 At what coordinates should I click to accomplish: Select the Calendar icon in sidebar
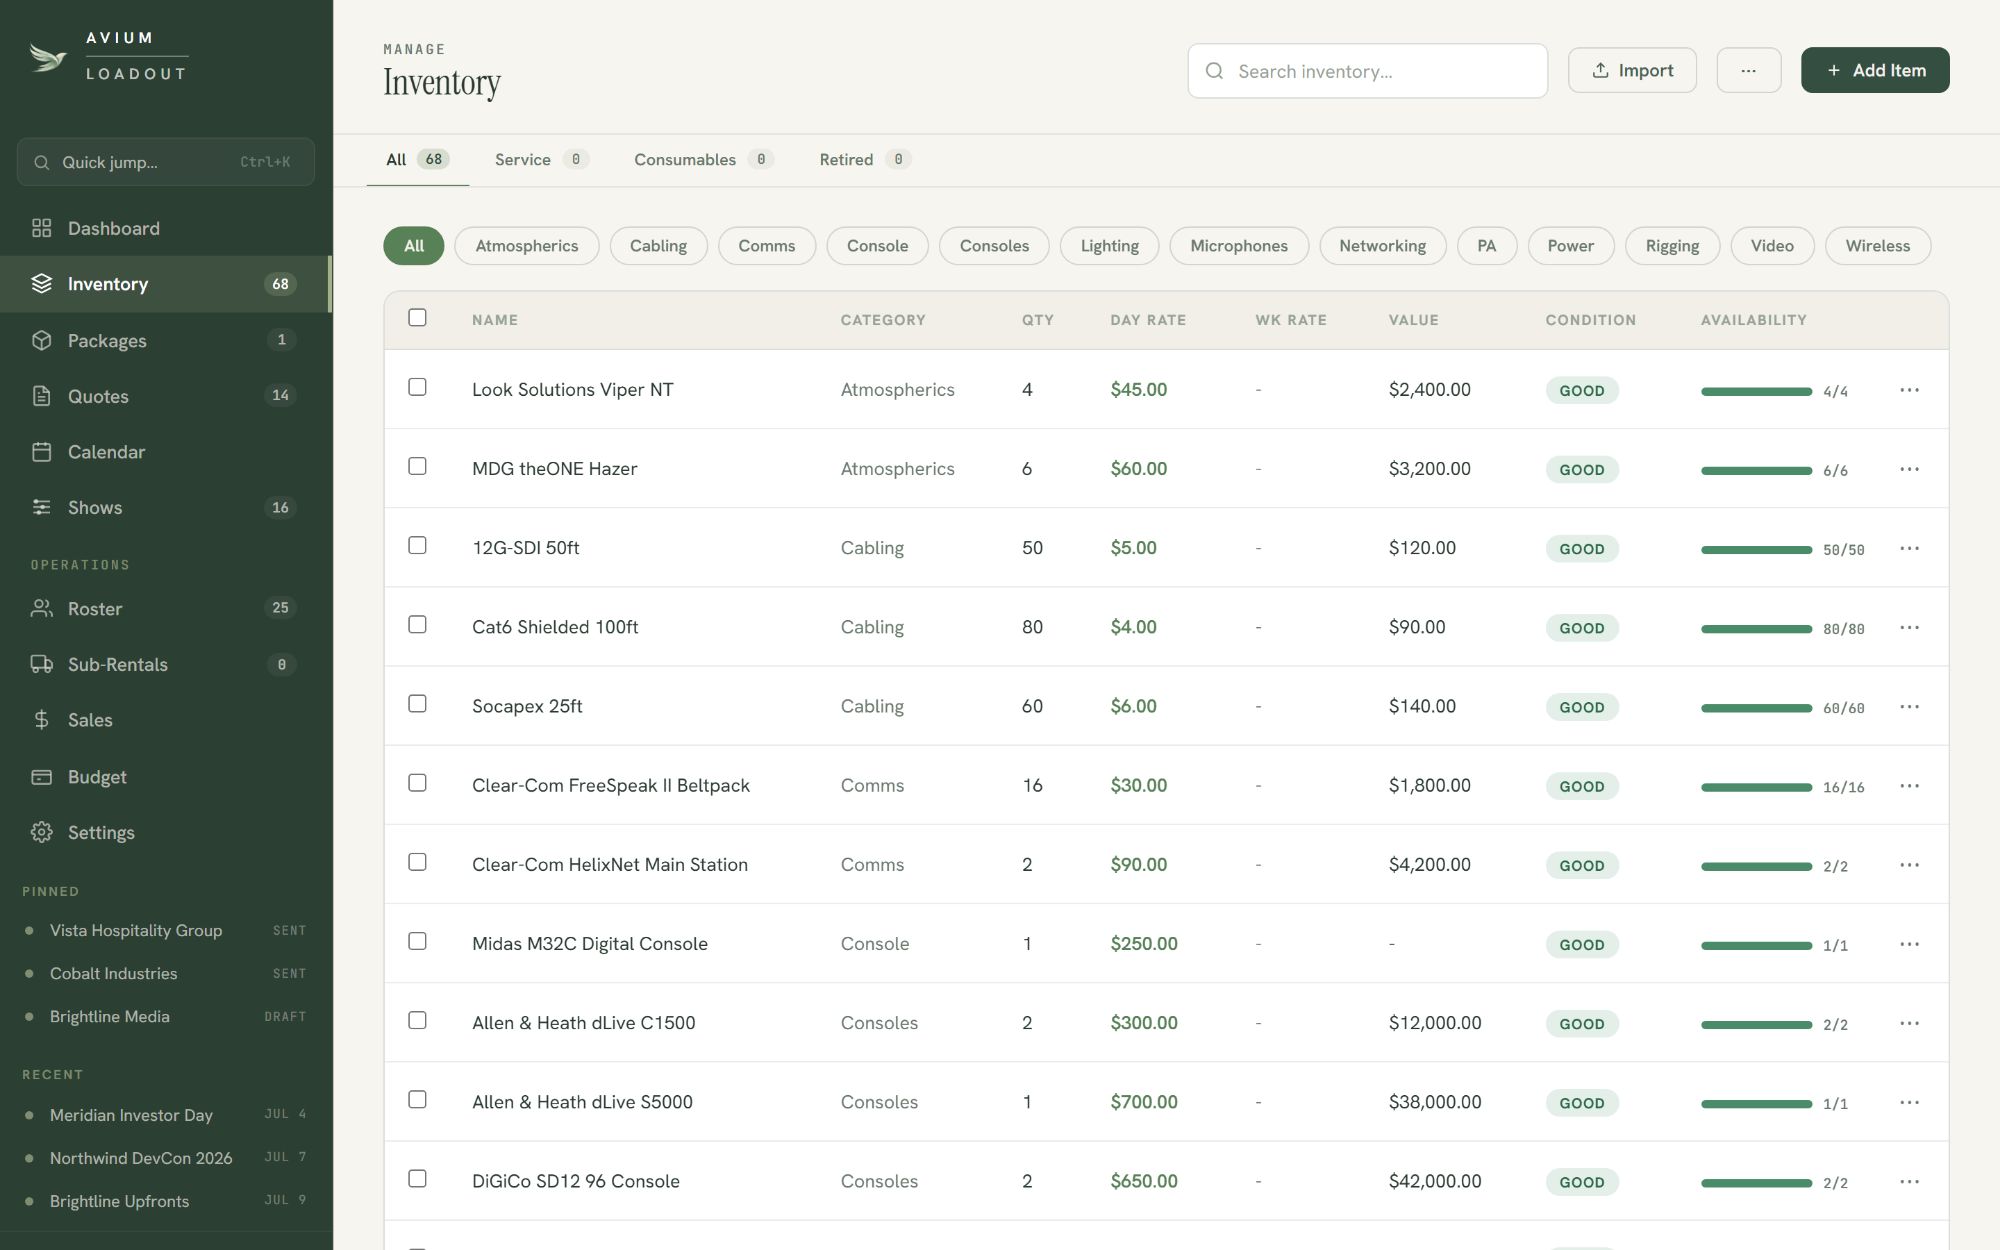tap(41, 452)
